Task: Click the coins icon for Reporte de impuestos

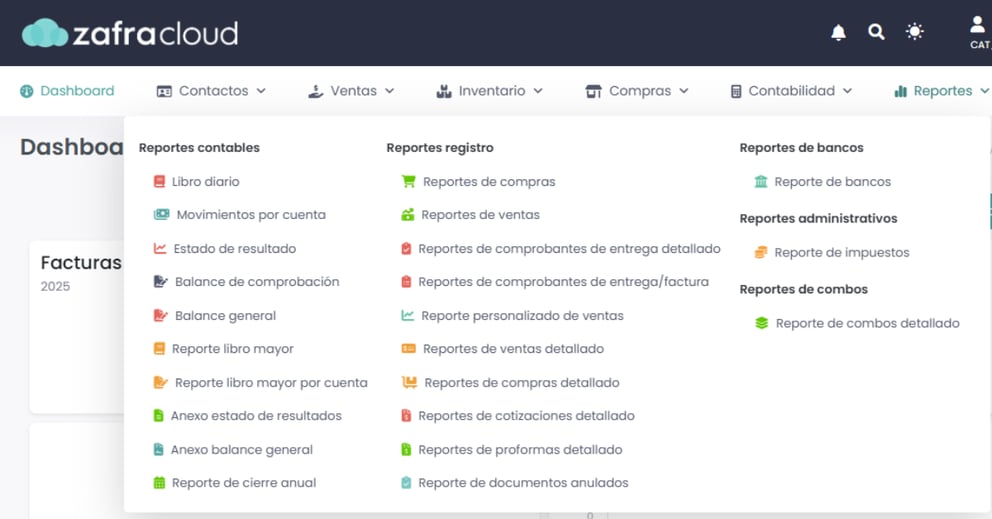Action: [761, 253]
